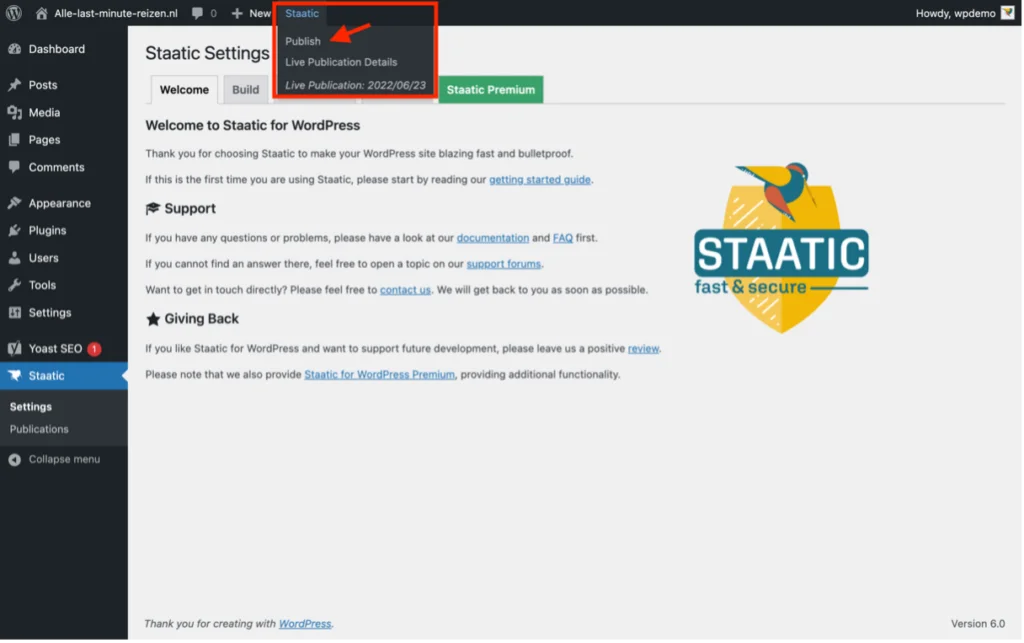This screenshot has height=643, width=1024.
Task: Open Publications under Staatic submenu
Action: click(39, 430)
